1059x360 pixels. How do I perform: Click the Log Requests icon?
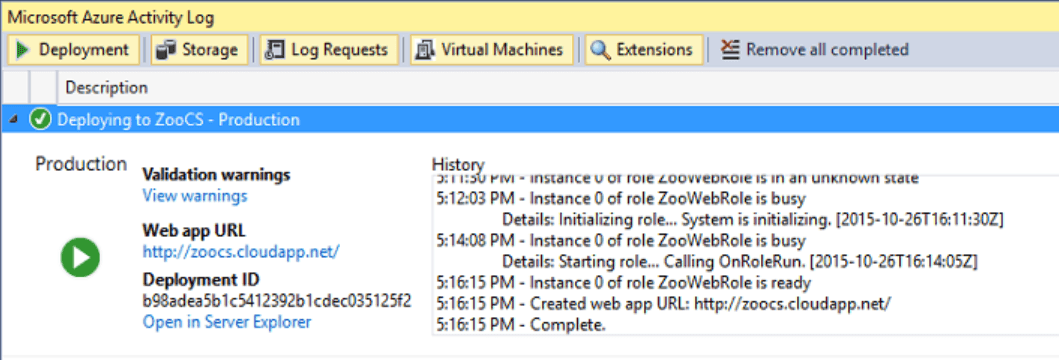pos(275,50)
